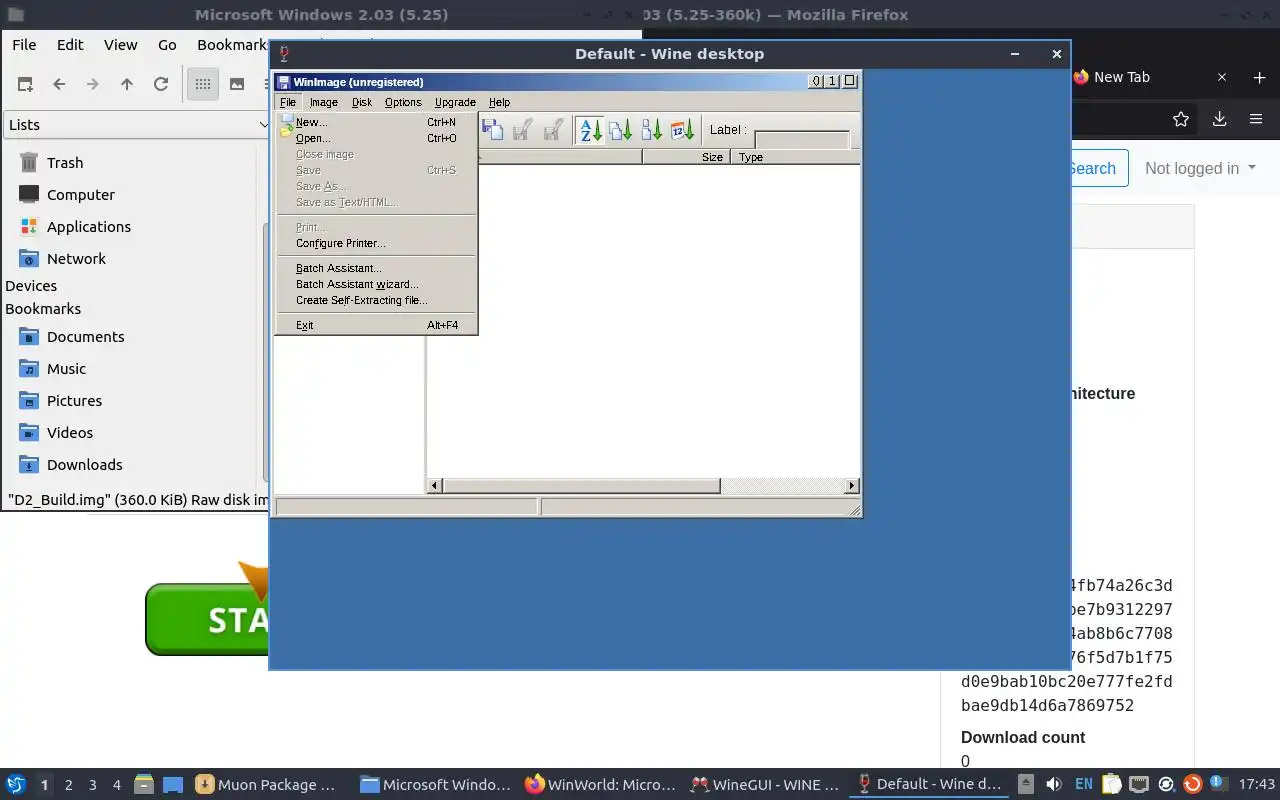
Task: Open the Options menu in WinImage
Action: coord(403,102)
